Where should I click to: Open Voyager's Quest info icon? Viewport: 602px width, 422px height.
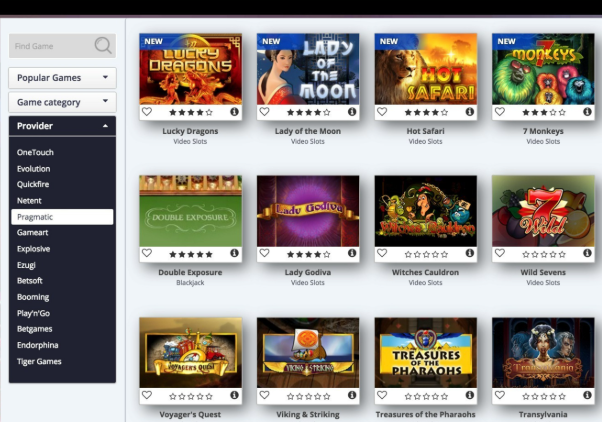coord(235,395)
